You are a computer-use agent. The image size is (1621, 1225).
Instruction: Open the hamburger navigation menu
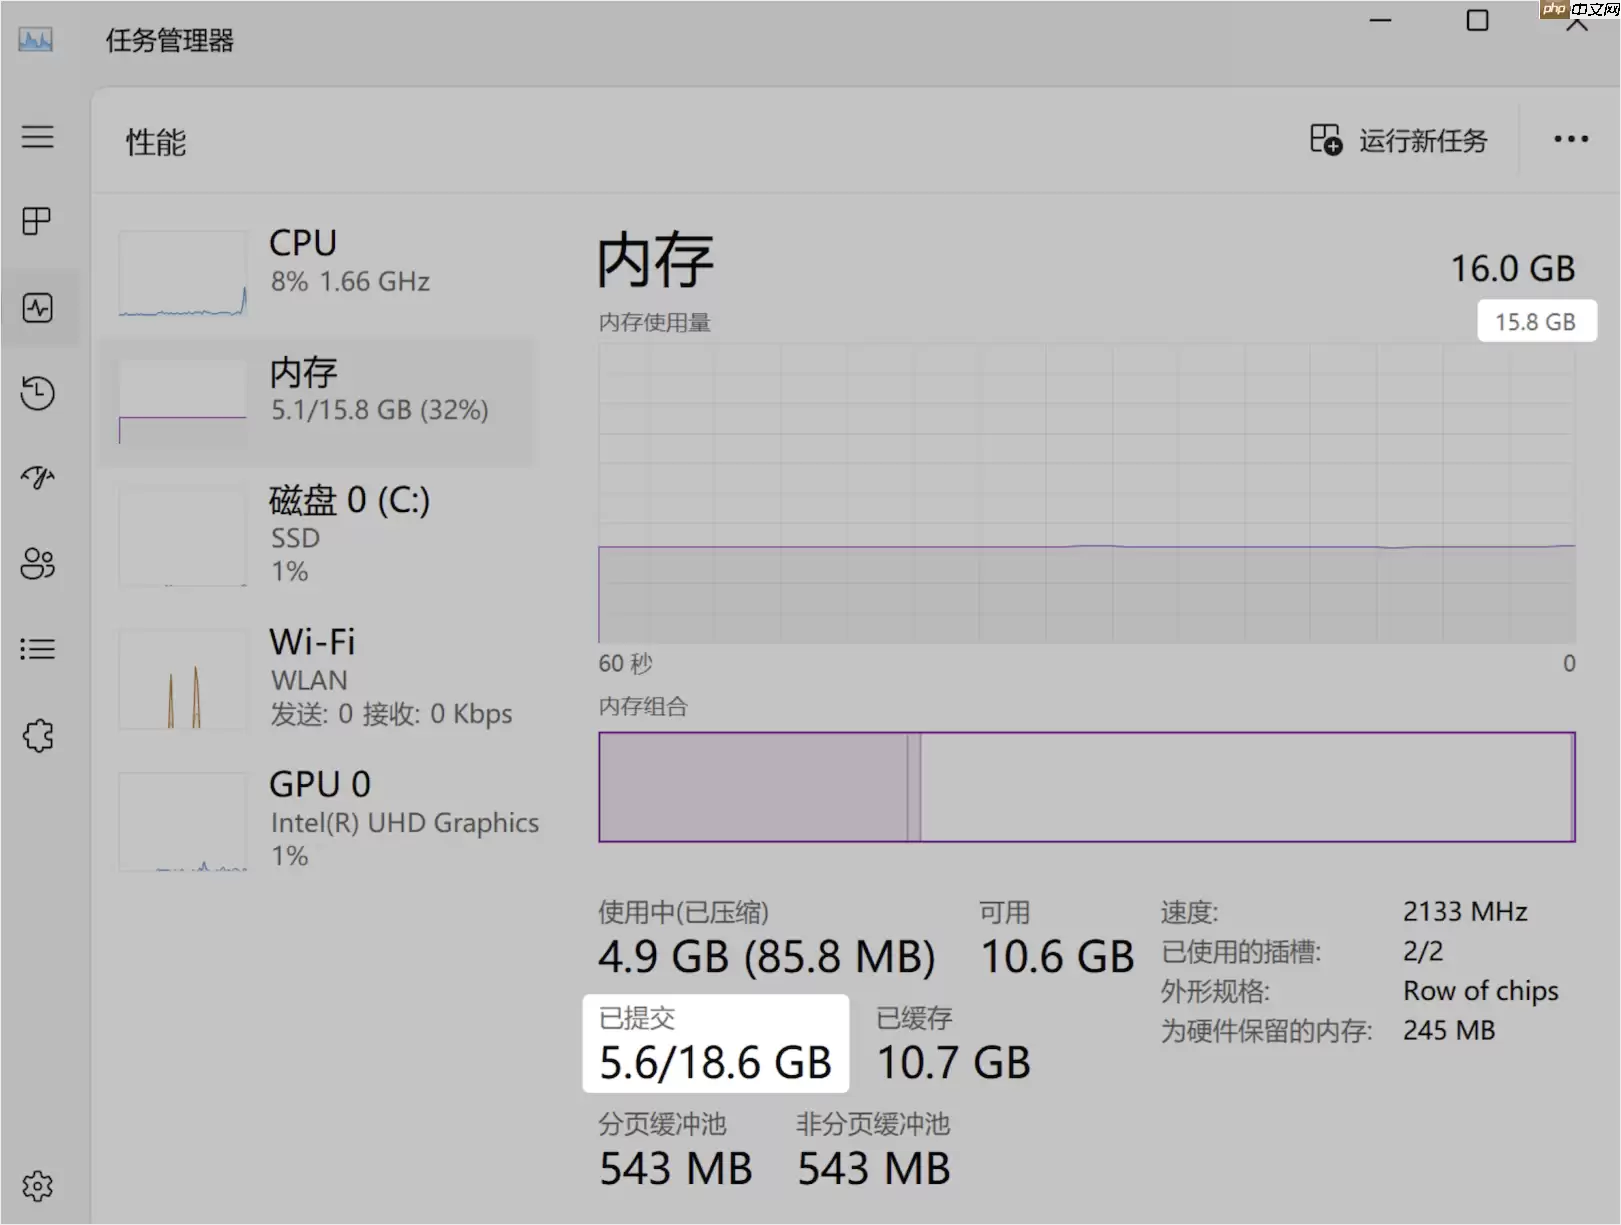pyautogui.click(x=38, y=136)
